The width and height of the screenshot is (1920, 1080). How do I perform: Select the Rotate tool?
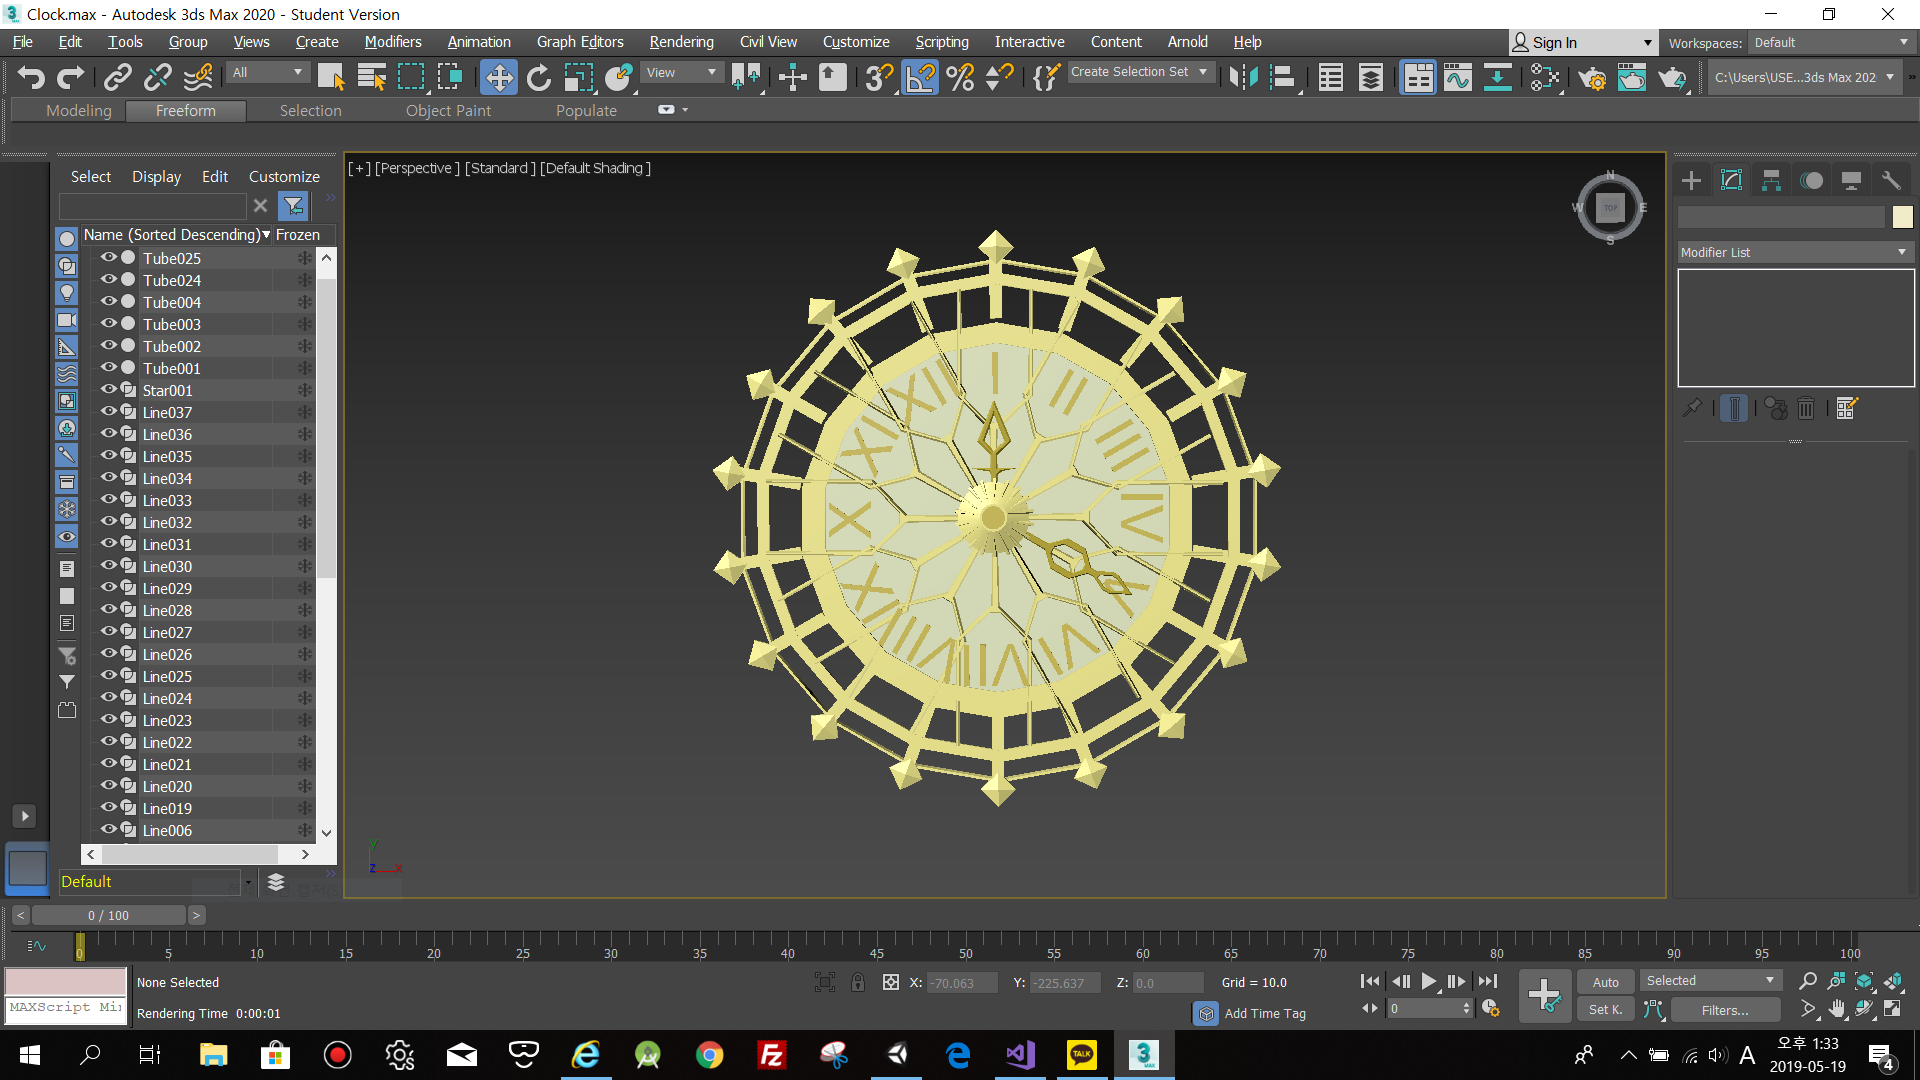coord(538,77)
